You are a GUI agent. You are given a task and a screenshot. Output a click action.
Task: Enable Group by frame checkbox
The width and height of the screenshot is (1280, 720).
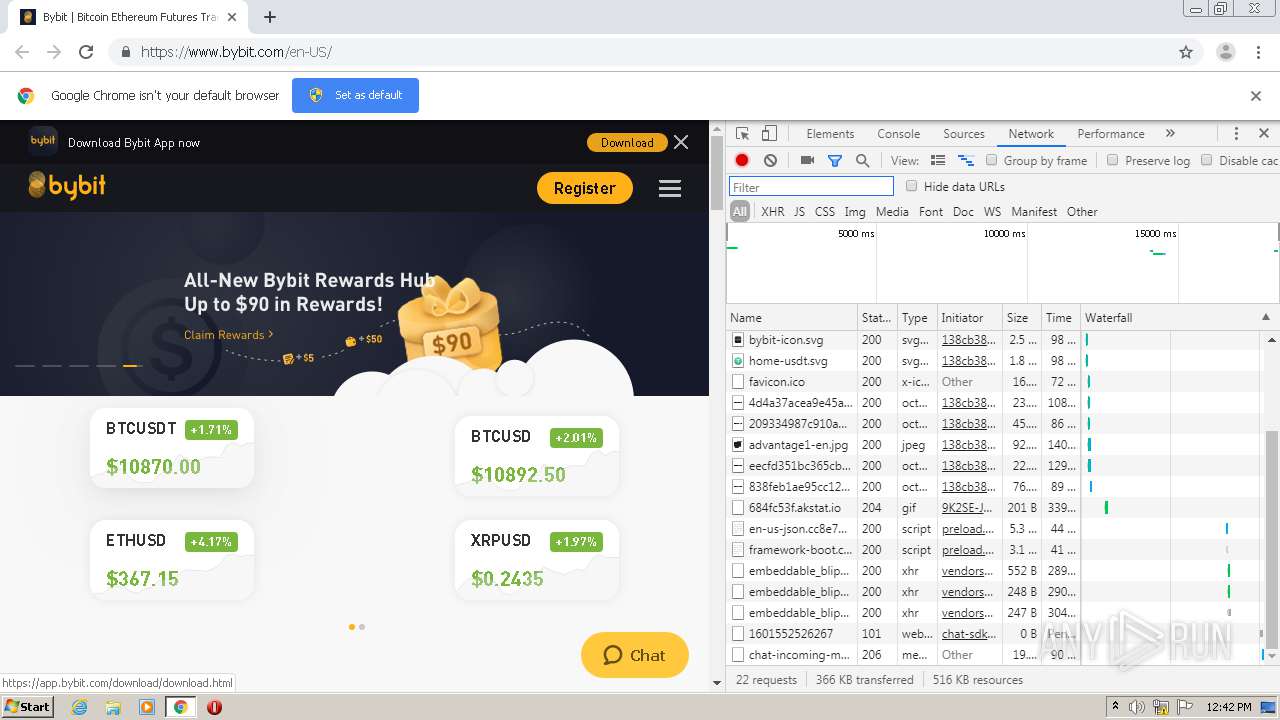click(992, 160)
